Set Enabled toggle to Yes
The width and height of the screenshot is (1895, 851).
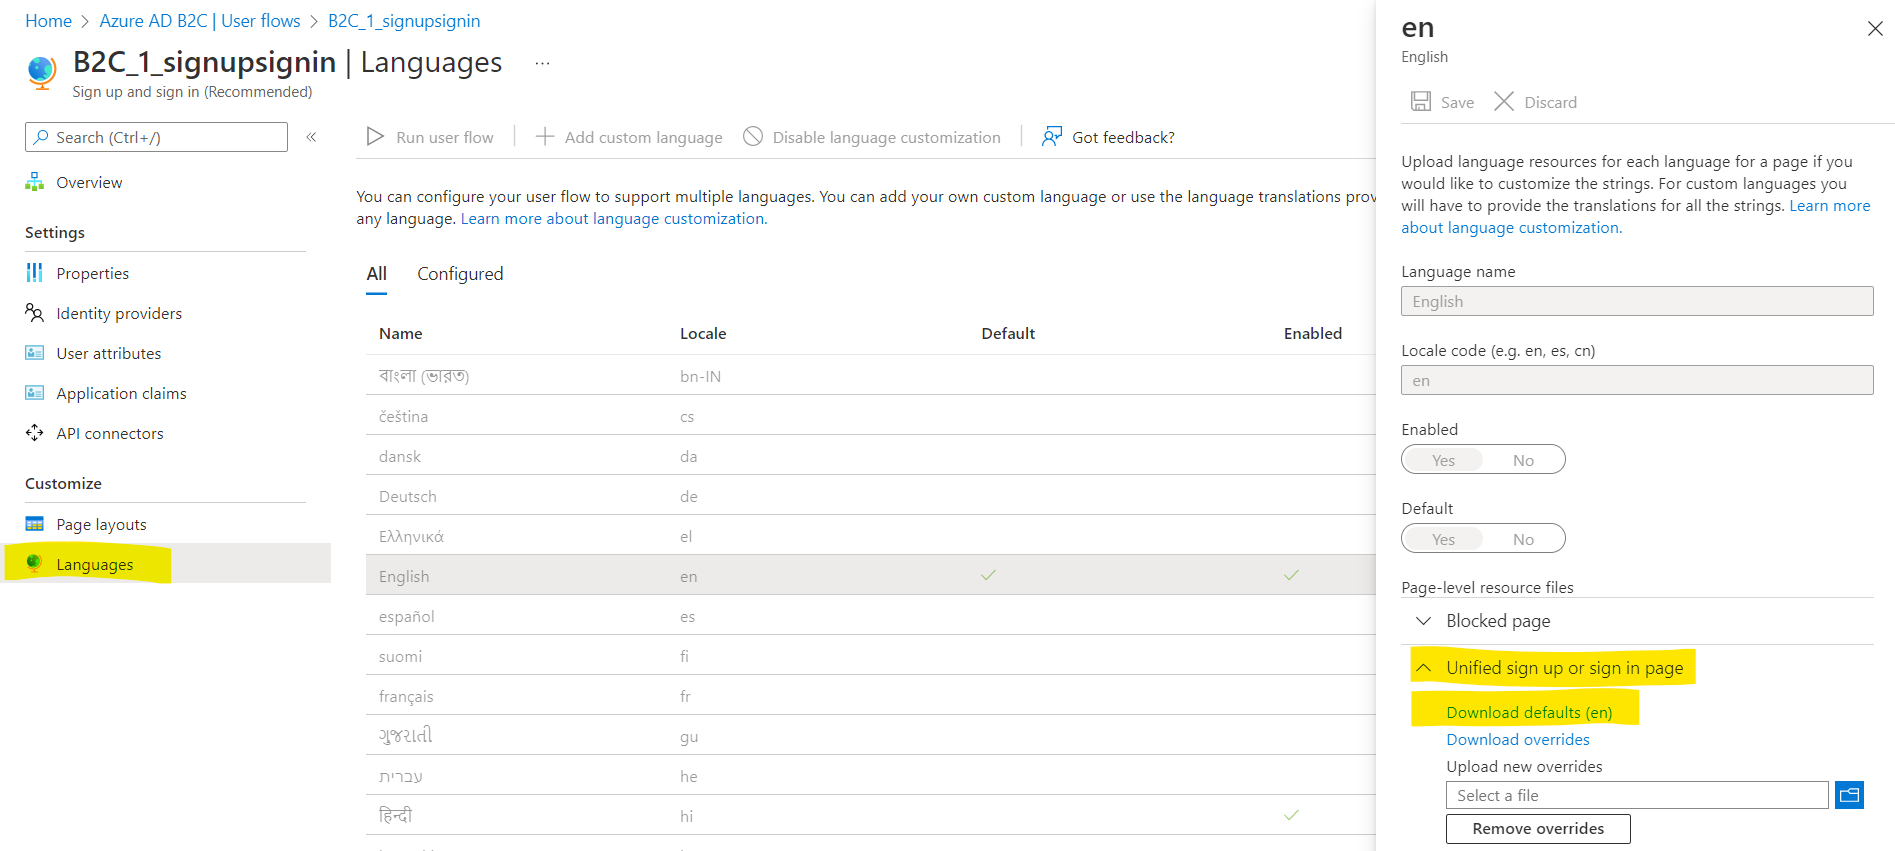[x=1443, y=460]
